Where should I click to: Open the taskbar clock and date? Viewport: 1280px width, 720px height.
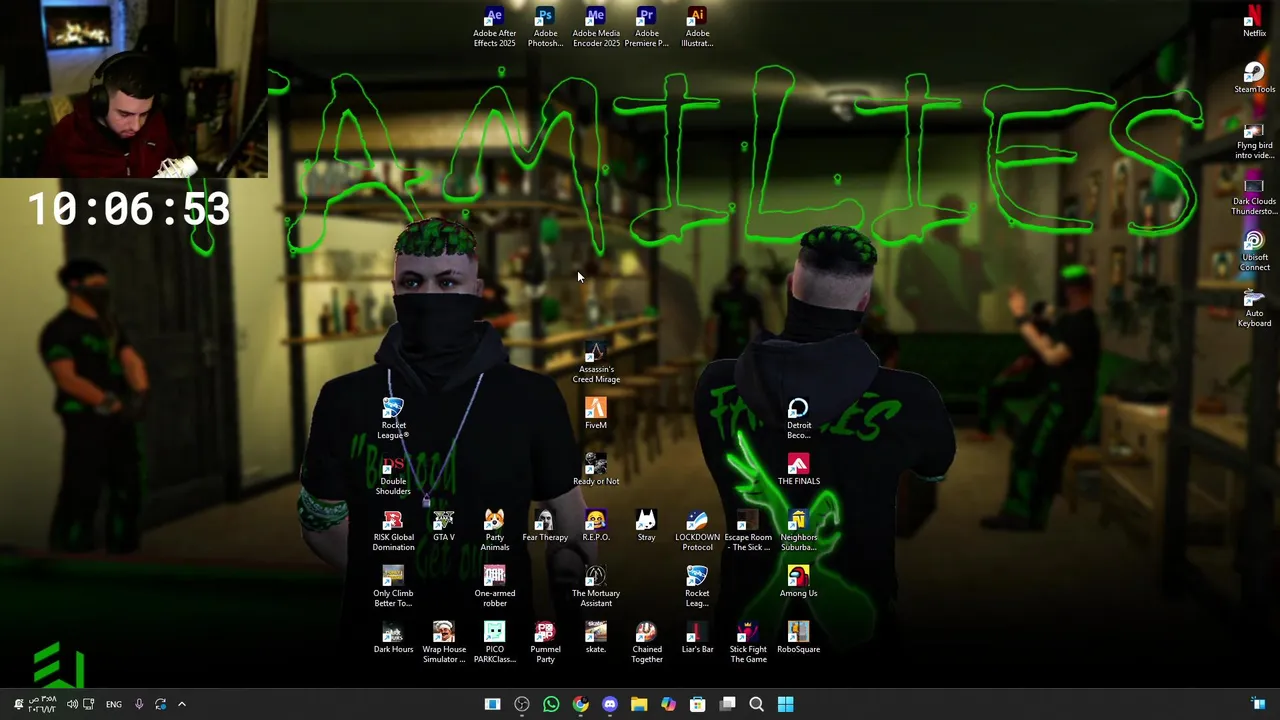pyautogui.click(x=42, y=704)
